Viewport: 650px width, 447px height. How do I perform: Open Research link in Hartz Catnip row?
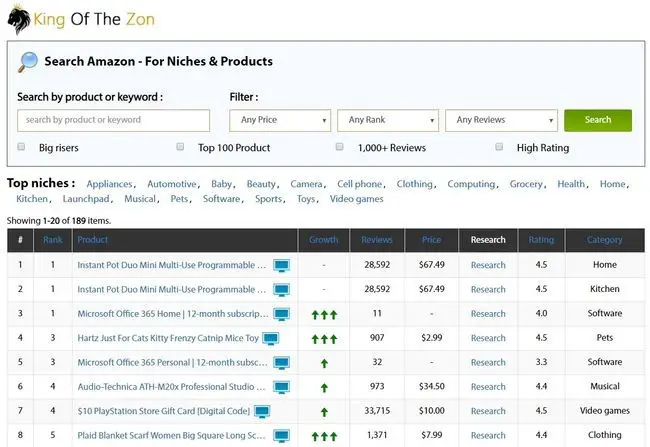pos(488,339)
